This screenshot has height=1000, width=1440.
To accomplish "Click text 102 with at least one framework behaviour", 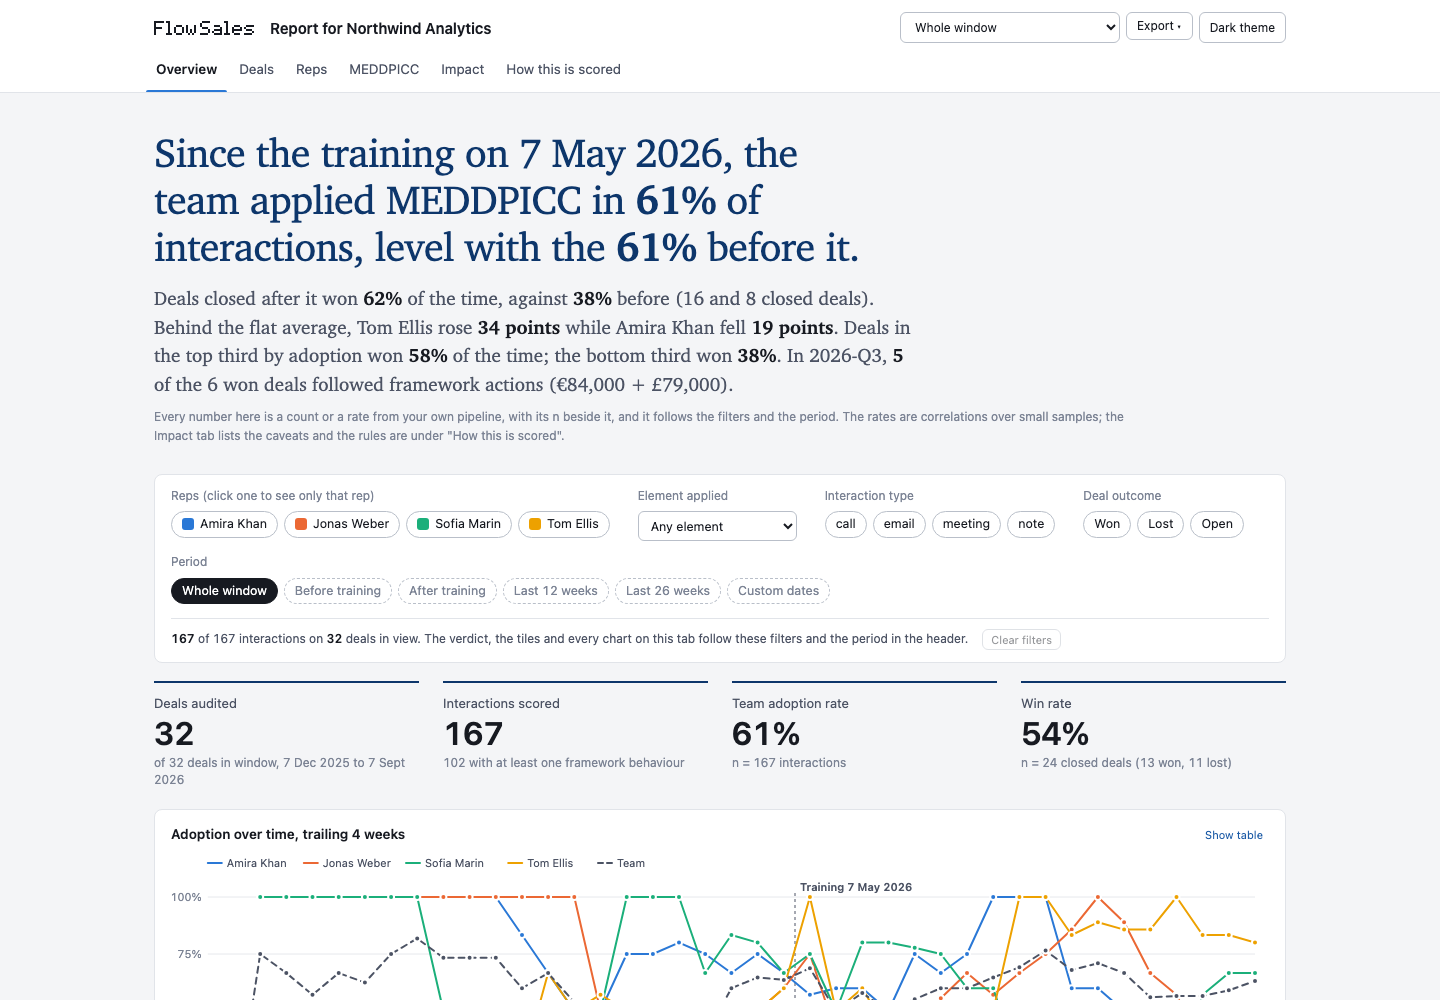I will pos(564,763).
